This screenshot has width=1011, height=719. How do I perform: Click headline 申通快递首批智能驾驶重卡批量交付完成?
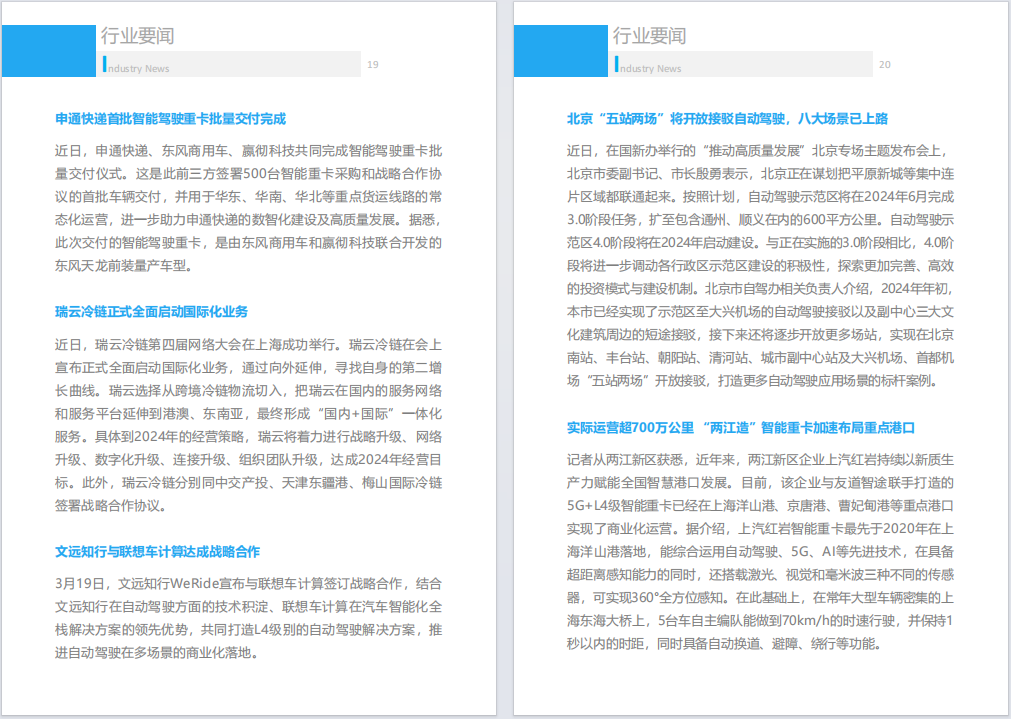pyautogui.click(x=170, y=119)
